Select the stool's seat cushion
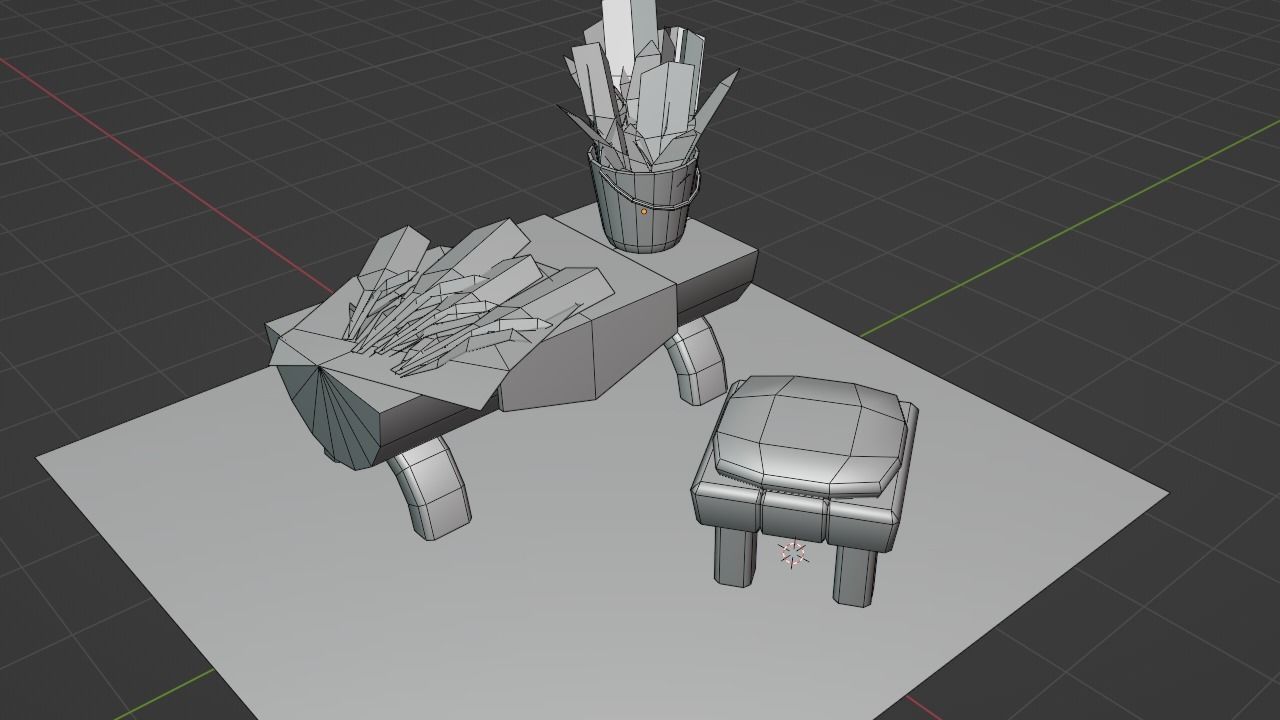 coord(810,435)
